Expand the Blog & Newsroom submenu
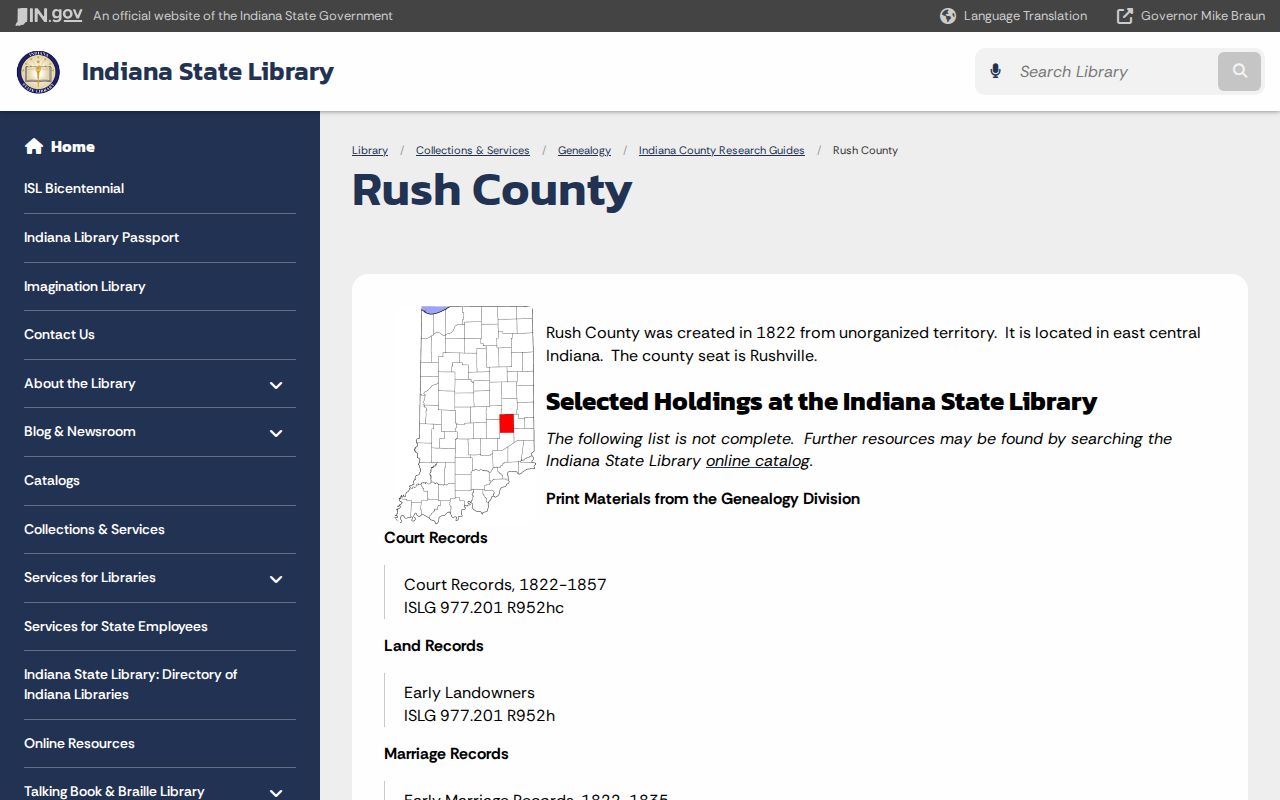 [x=276, y=433]
